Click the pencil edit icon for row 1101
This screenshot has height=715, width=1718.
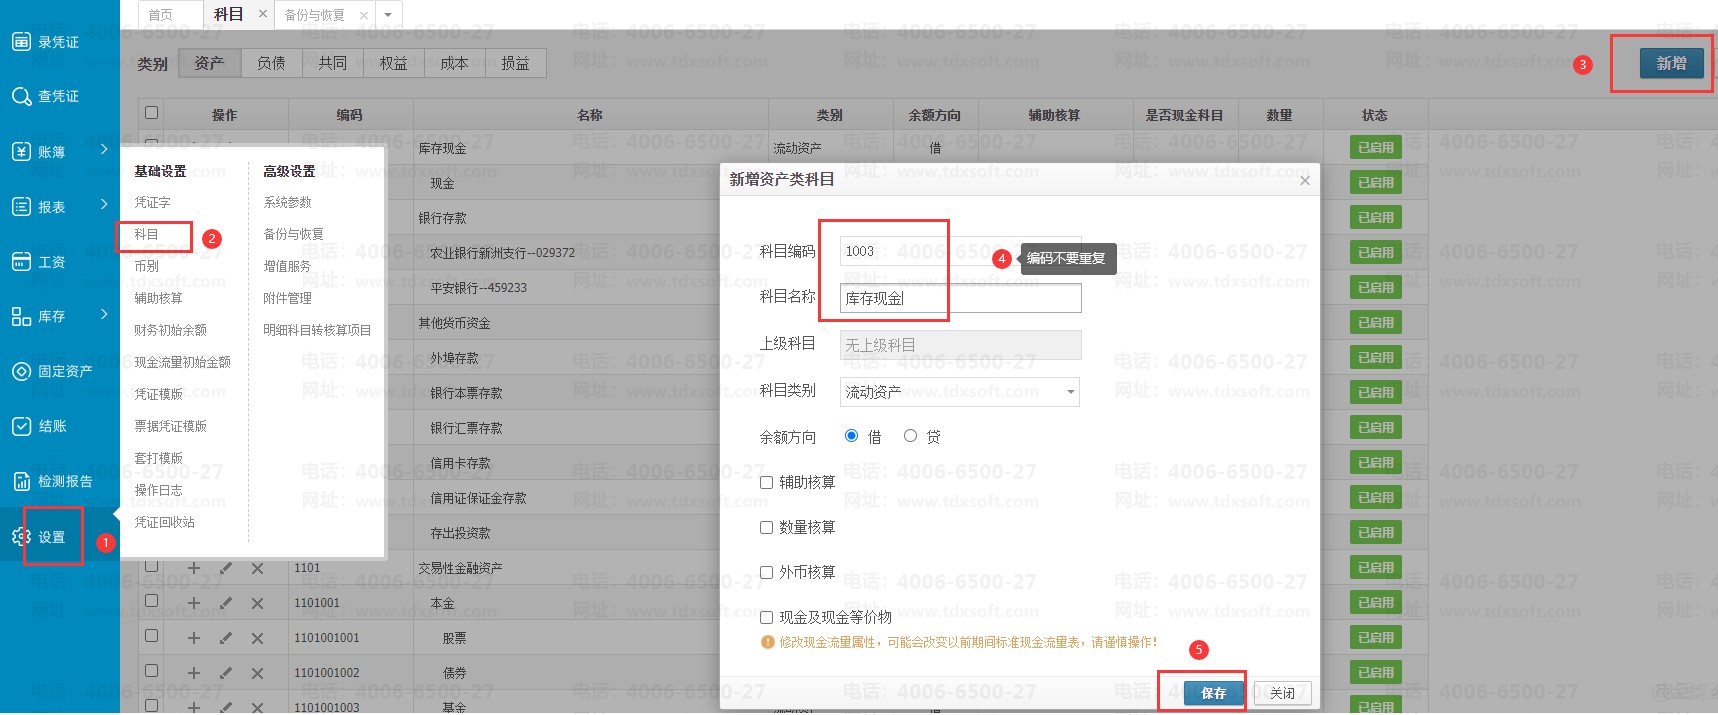click(226, 568)
